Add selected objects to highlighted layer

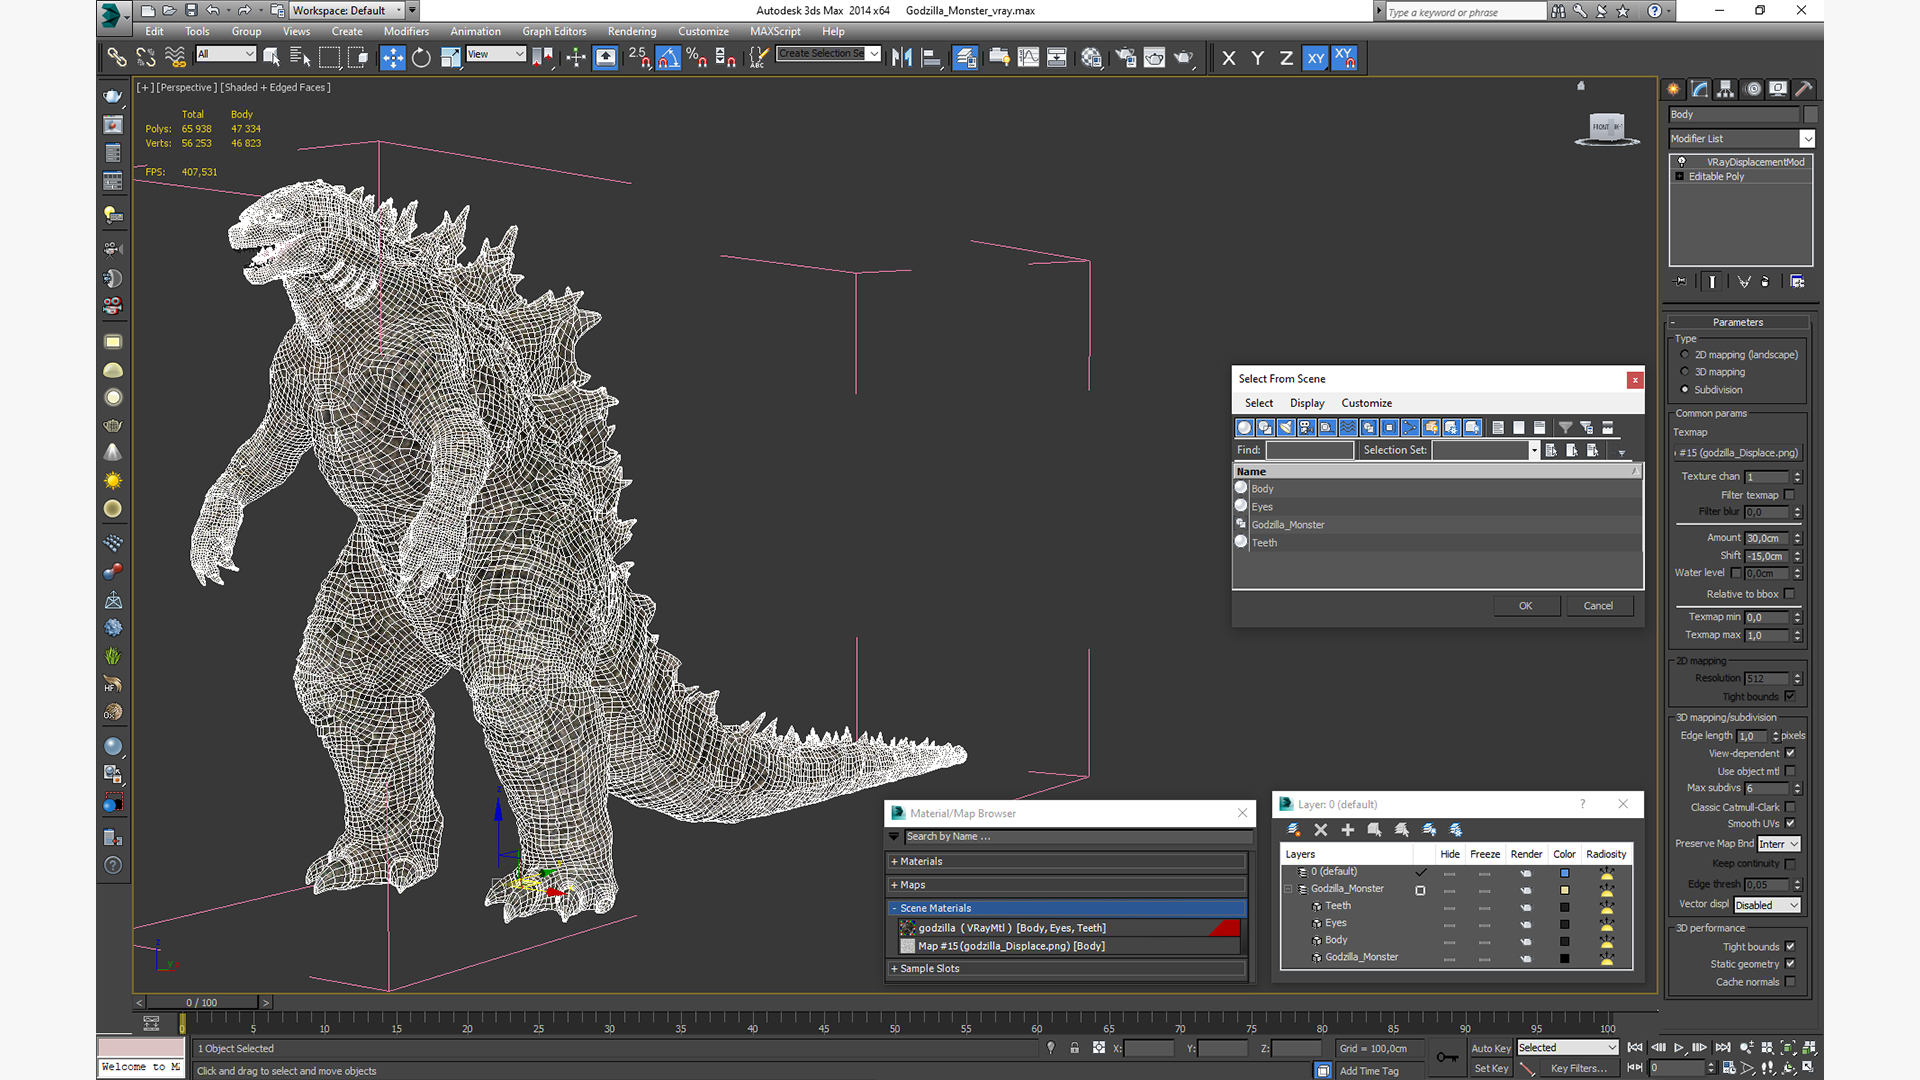pos(1348,830)
